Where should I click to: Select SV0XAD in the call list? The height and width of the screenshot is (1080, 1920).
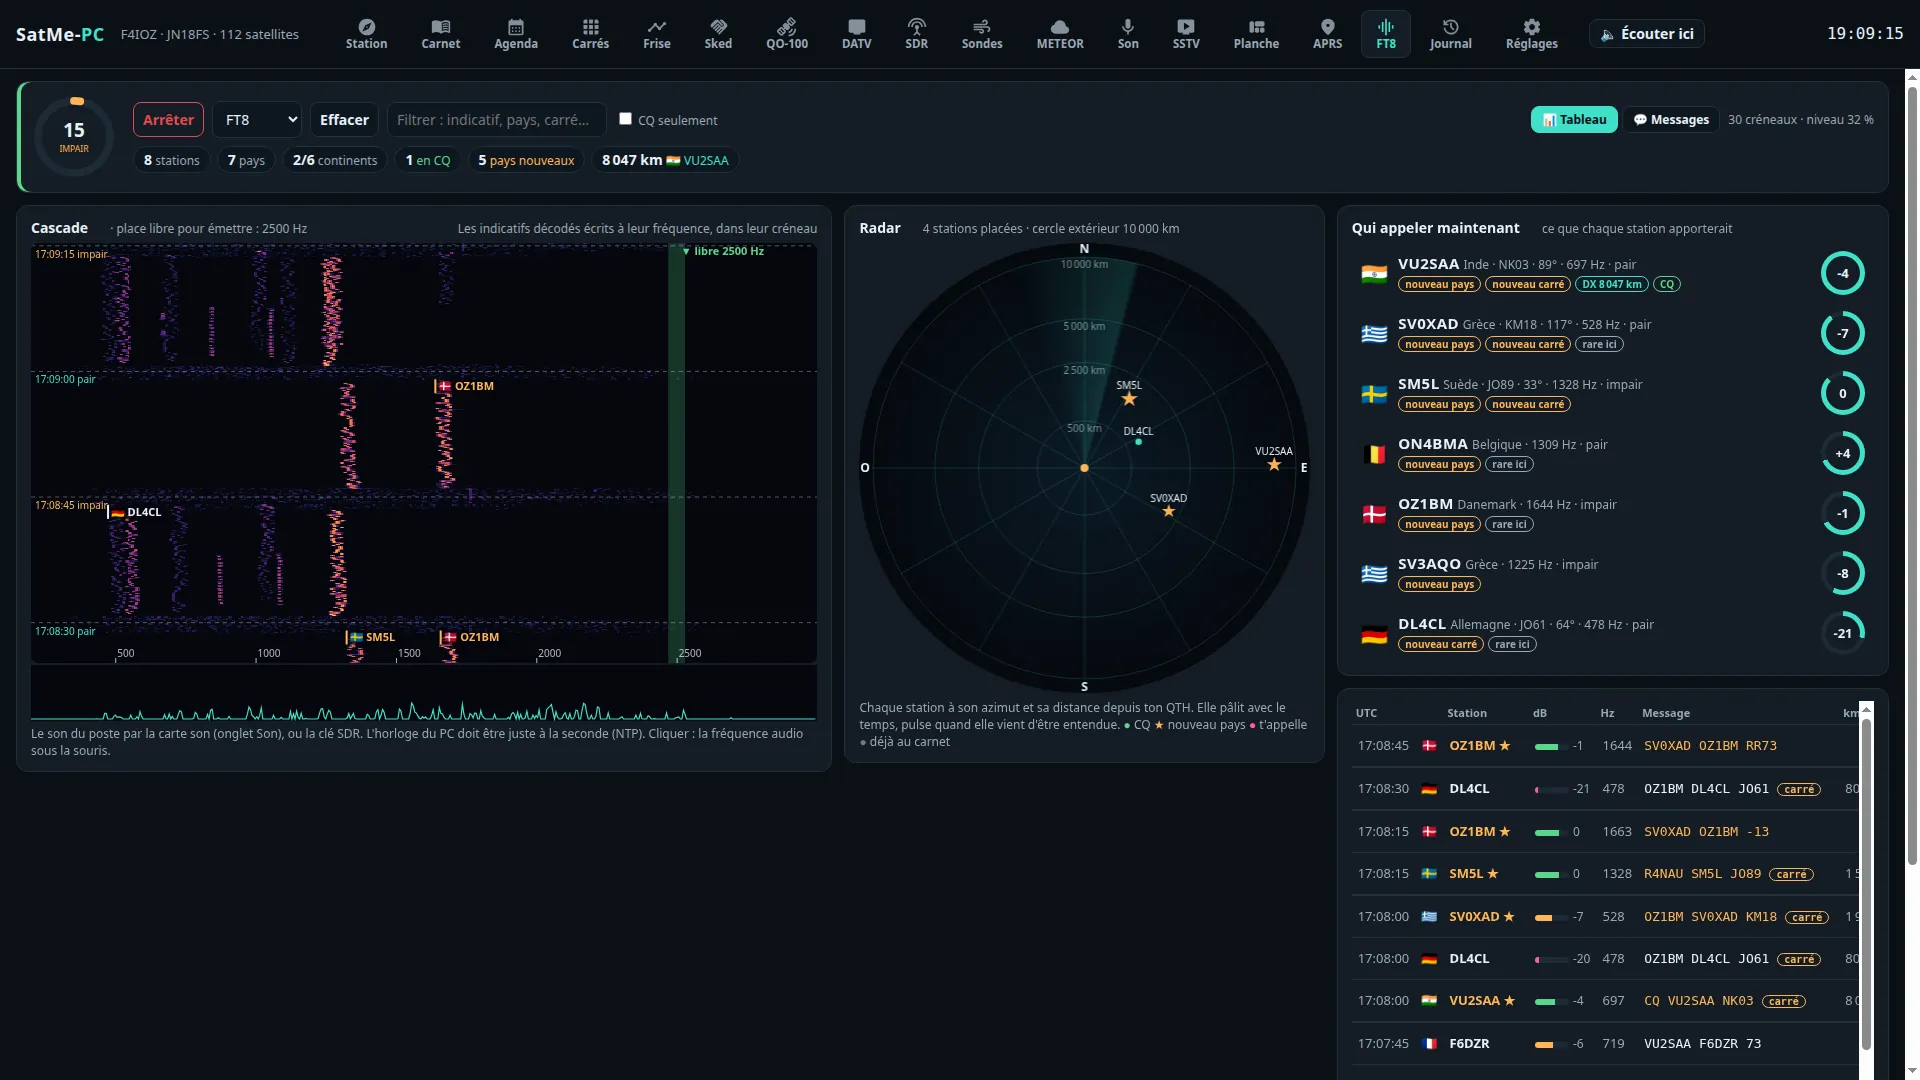[1612, 334]
